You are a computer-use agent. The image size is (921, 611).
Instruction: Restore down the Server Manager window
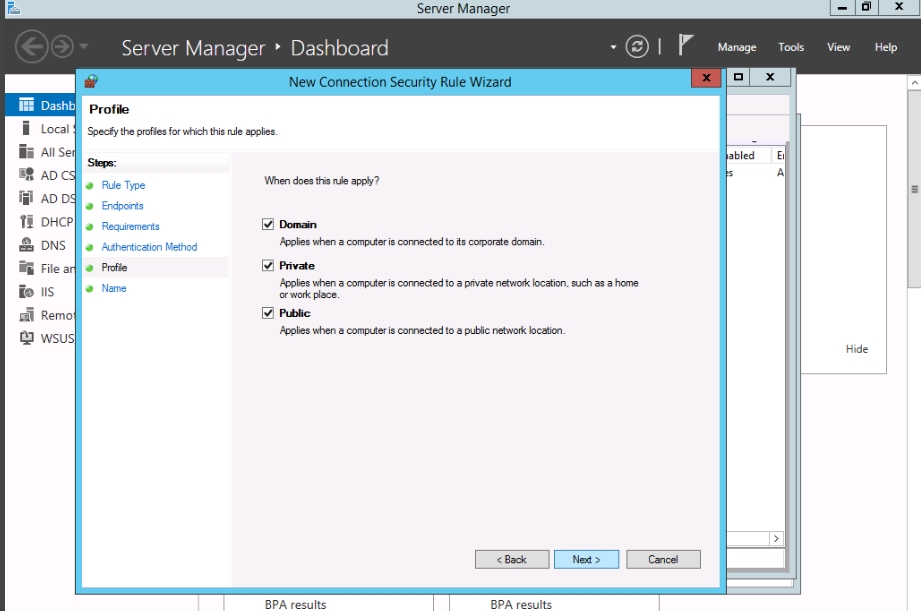866,7
